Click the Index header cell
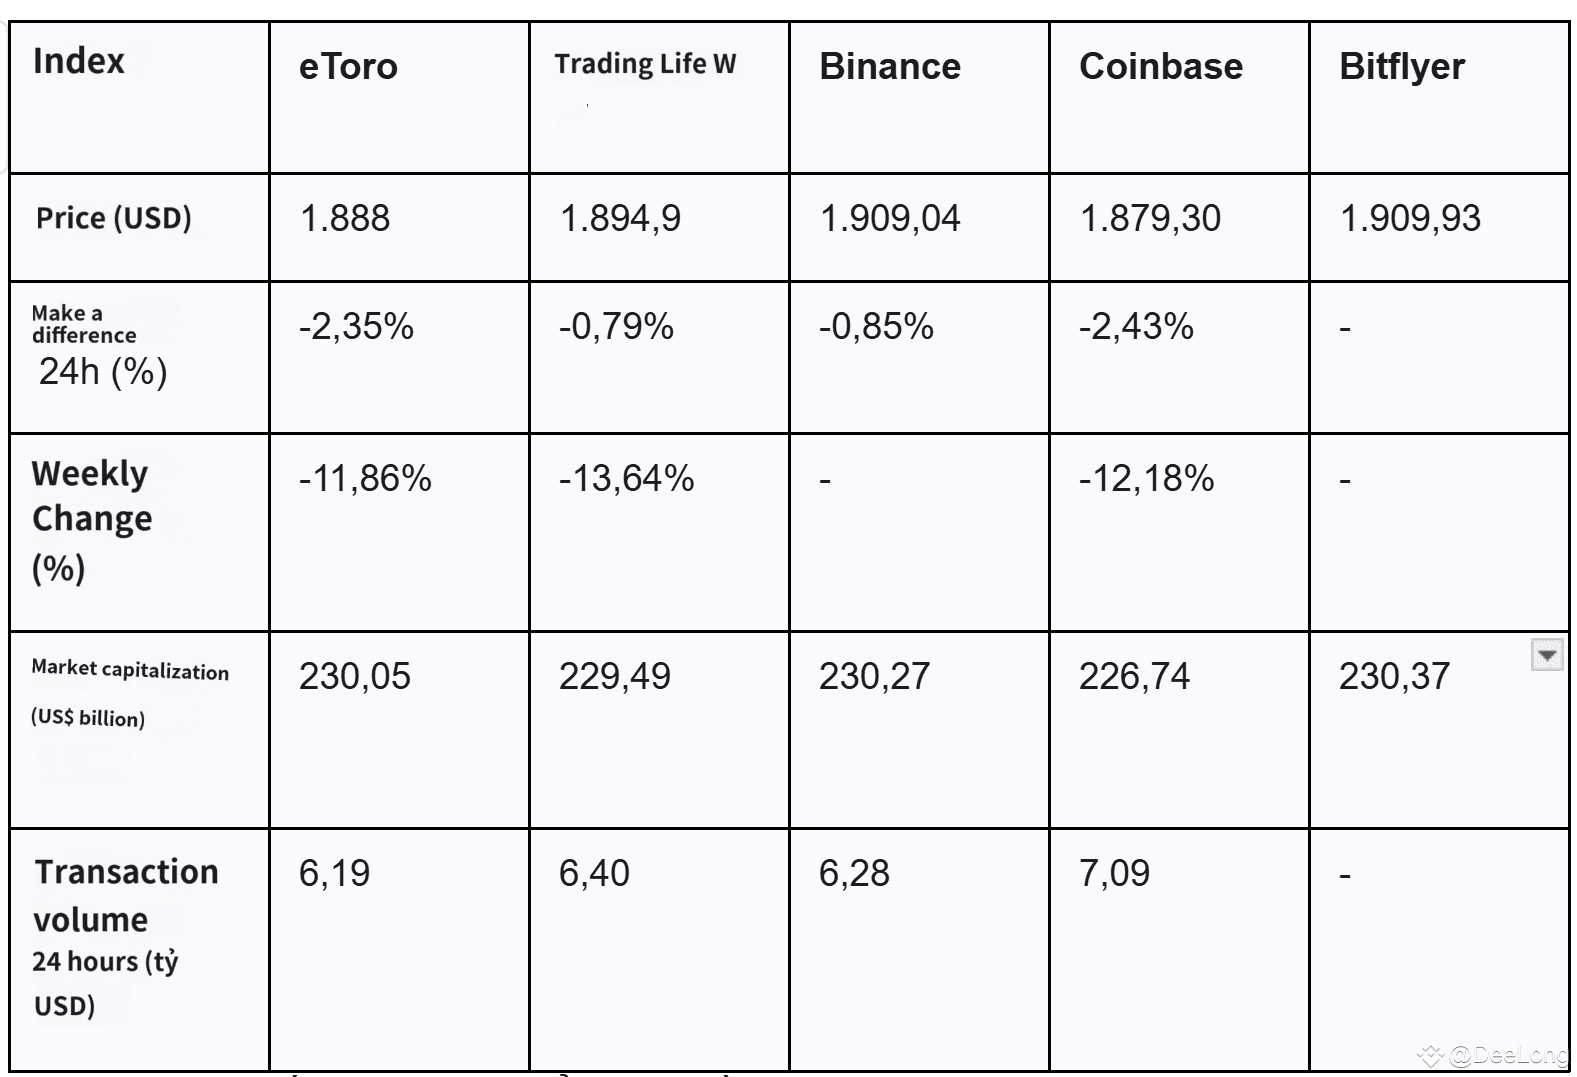 tap(79, 61)
